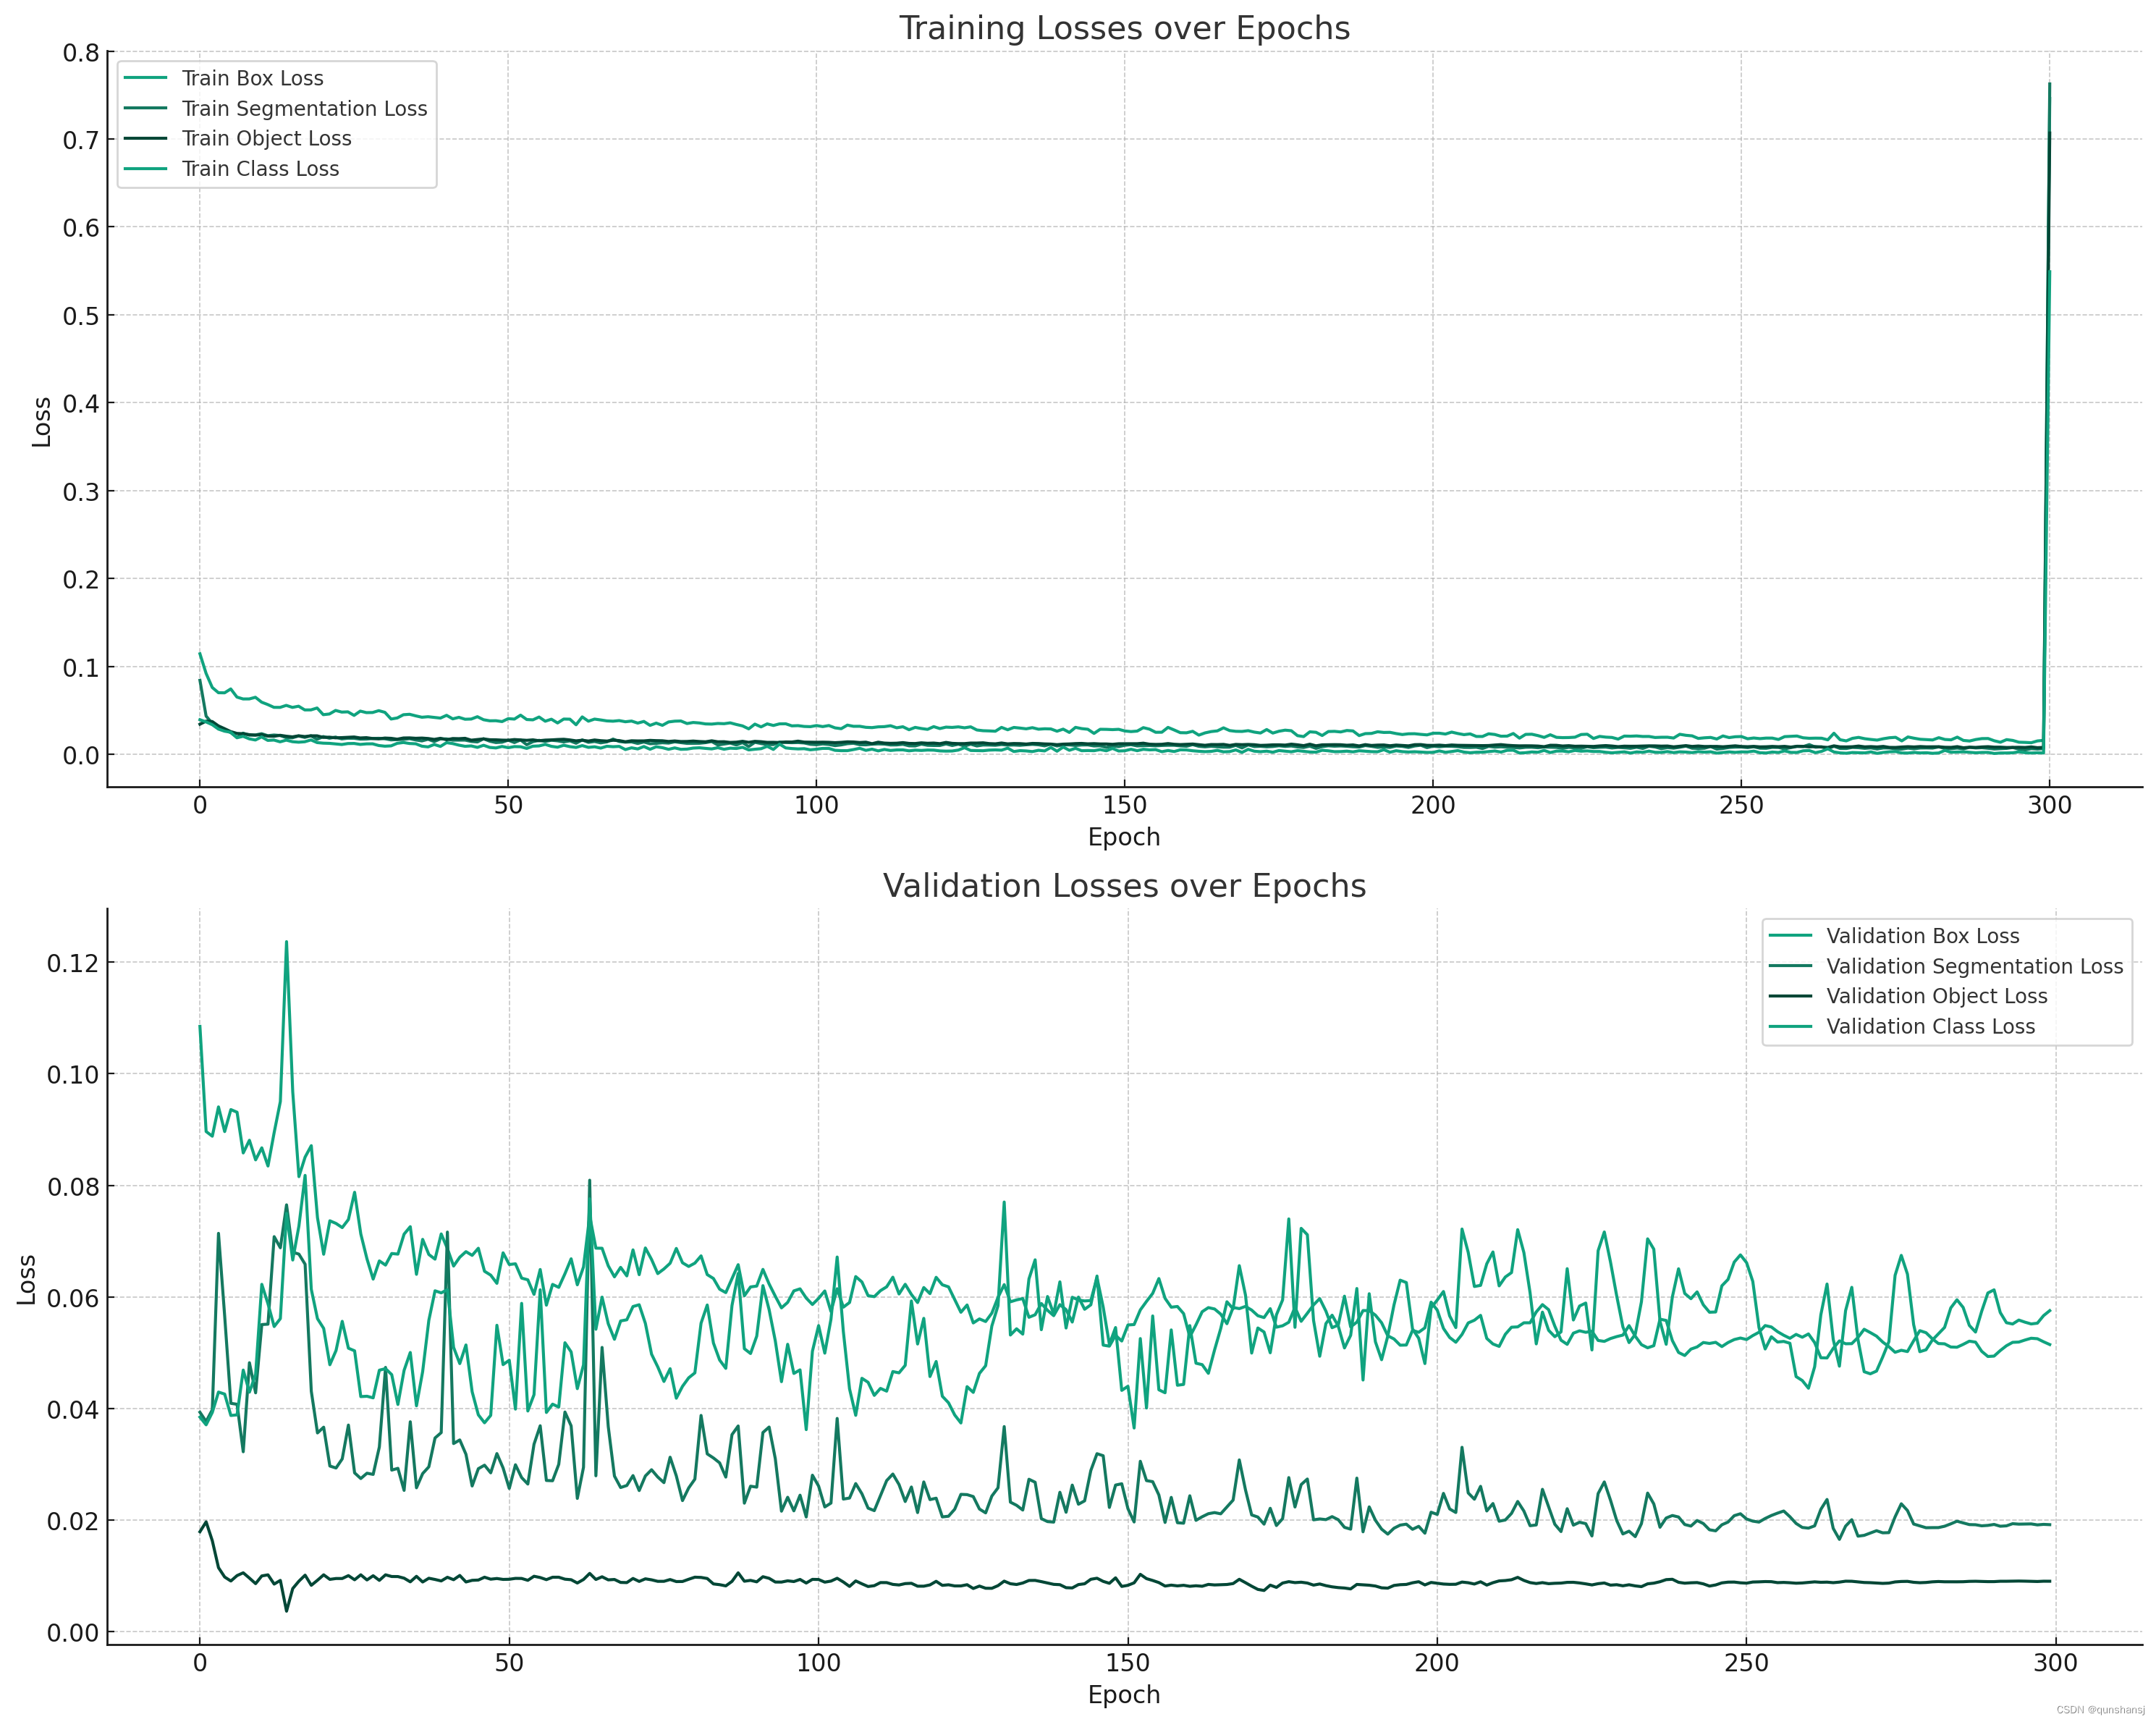2156x1722 pixels.
Task: Click the 0.12 tick on the validation y-axis
Action: click(x=73, y=963)
